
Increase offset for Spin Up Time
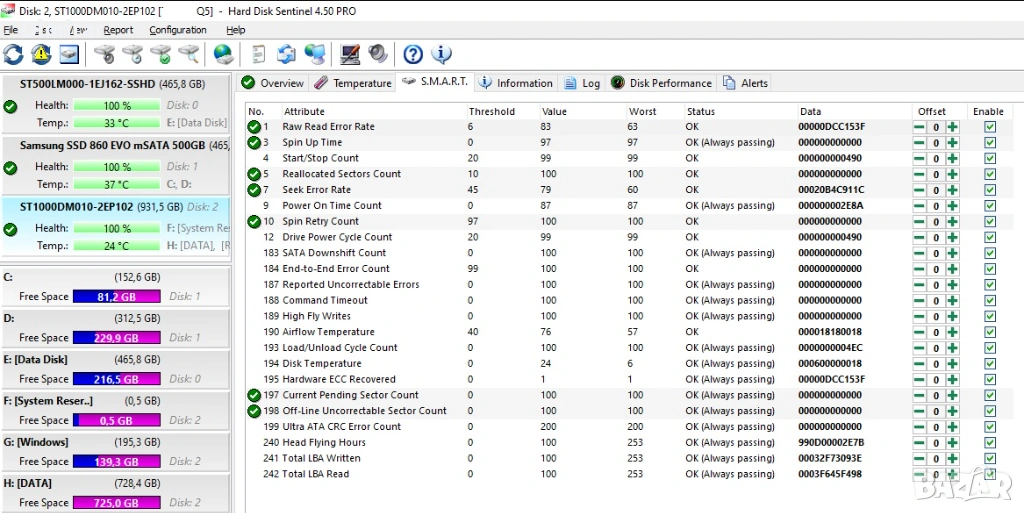[953, 143]
